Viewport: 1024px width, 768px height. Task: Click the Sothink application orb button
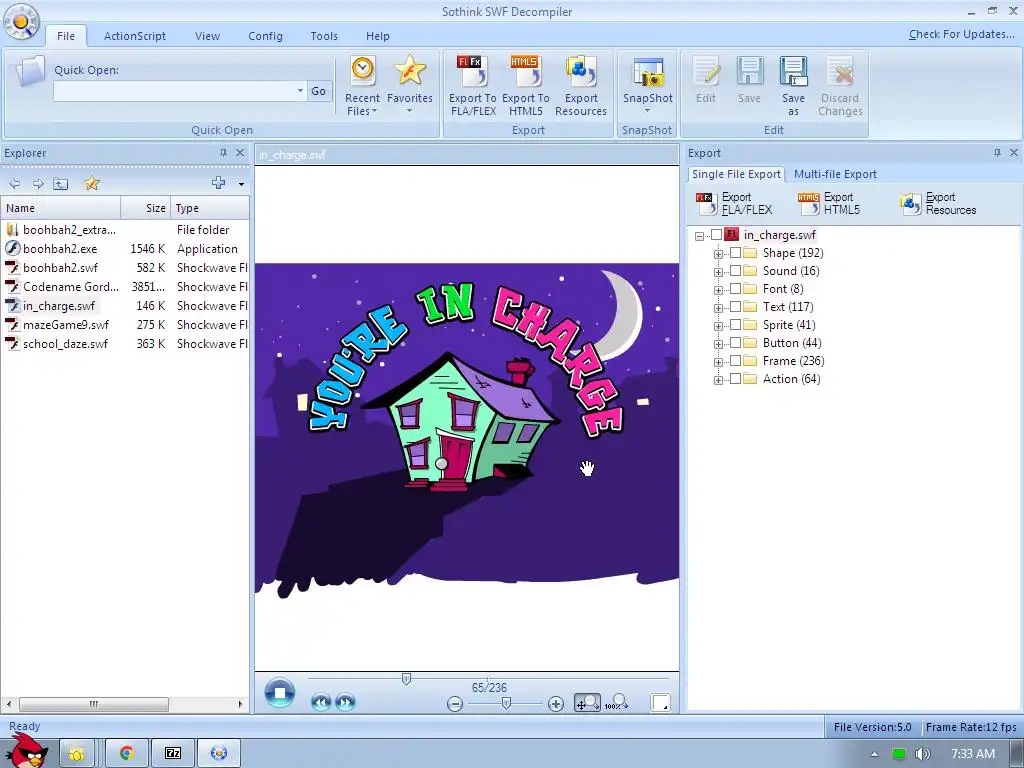click(21, 22)
